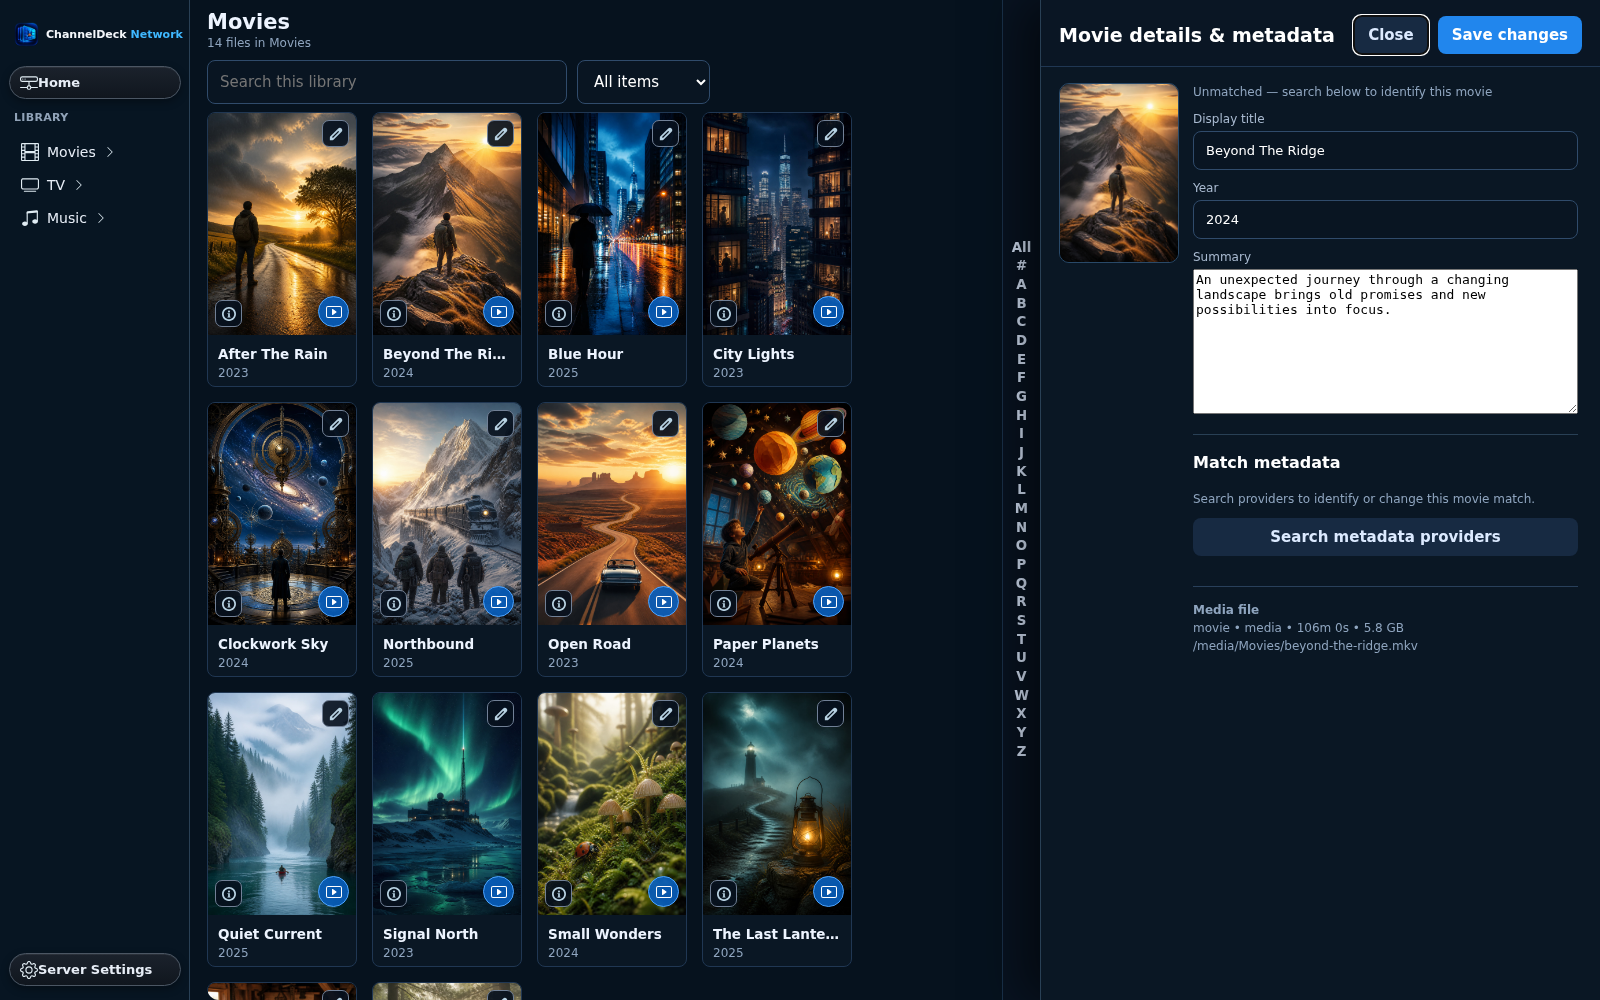
Task: Edit the Open Road movie metadata
Action: (x=666, y=424)
